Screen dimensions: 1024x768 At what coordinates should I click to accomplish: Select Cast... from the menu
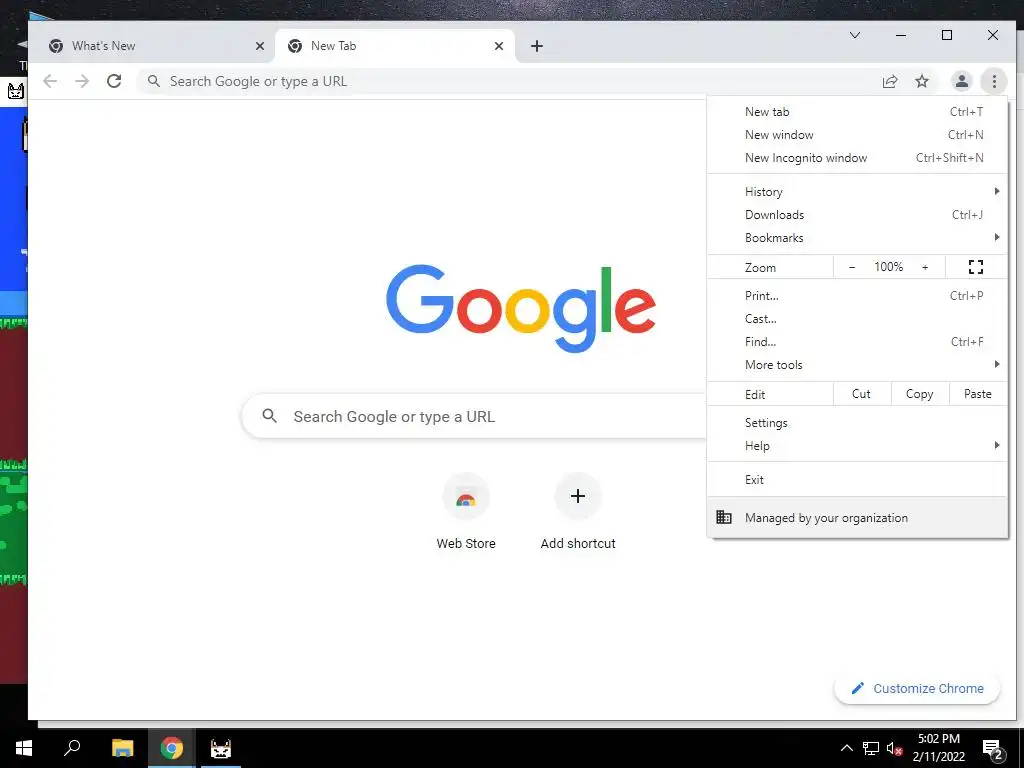pyautogui.click(x=857, y=318)
